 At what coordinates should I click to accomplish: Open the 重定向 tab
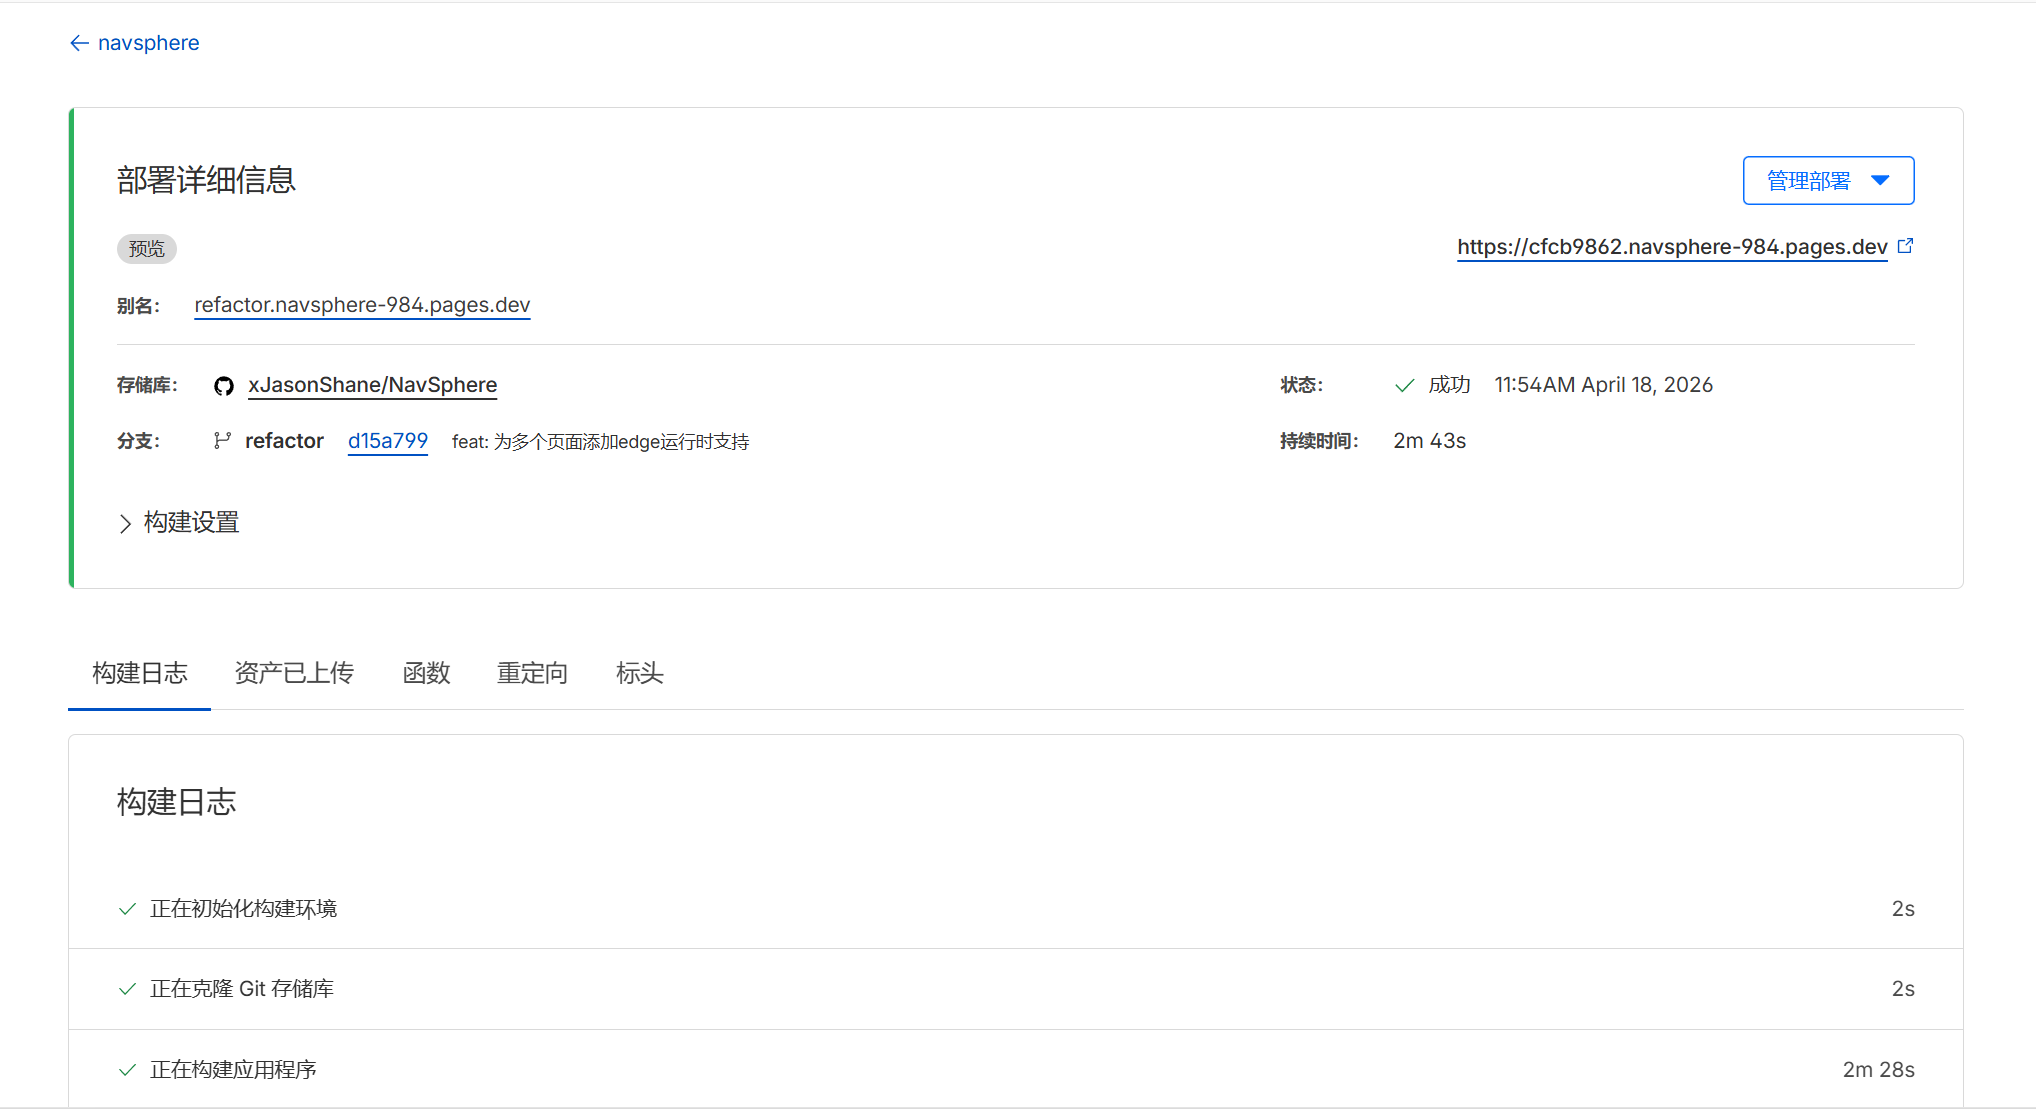(x=532, y=673)
